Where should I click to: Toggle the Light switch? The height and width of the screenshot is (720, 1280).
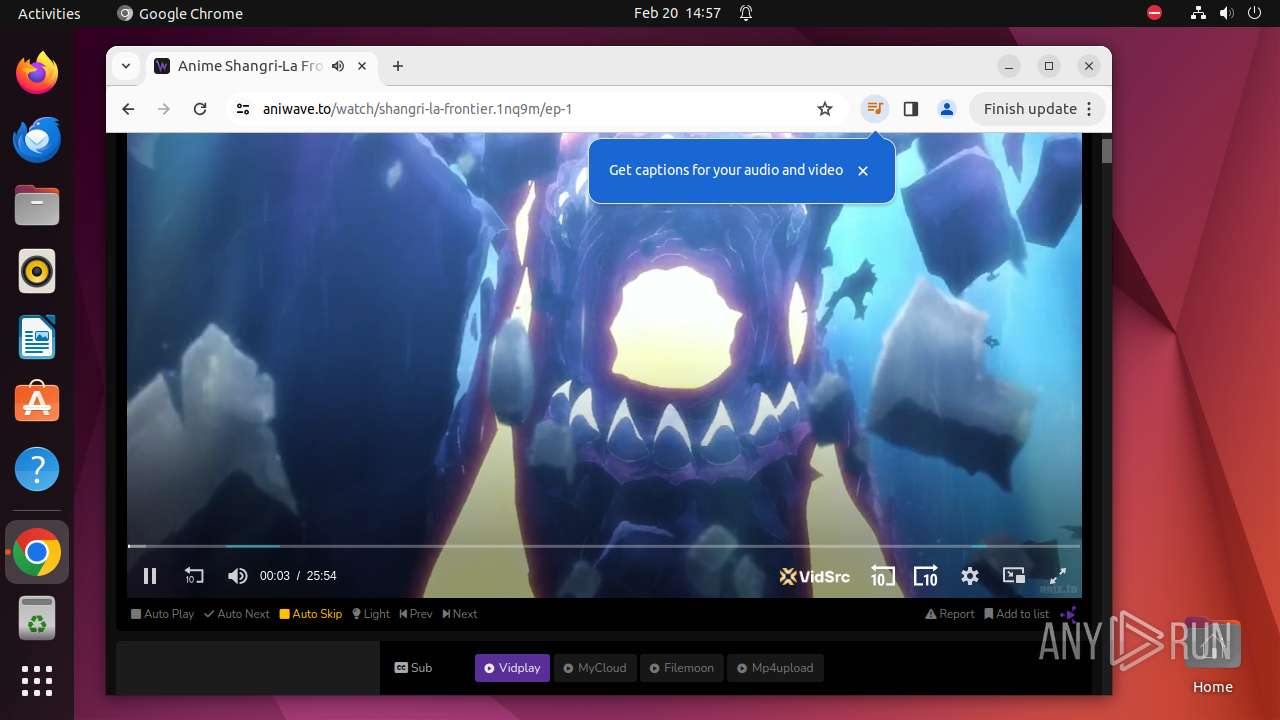pos(371,614)
